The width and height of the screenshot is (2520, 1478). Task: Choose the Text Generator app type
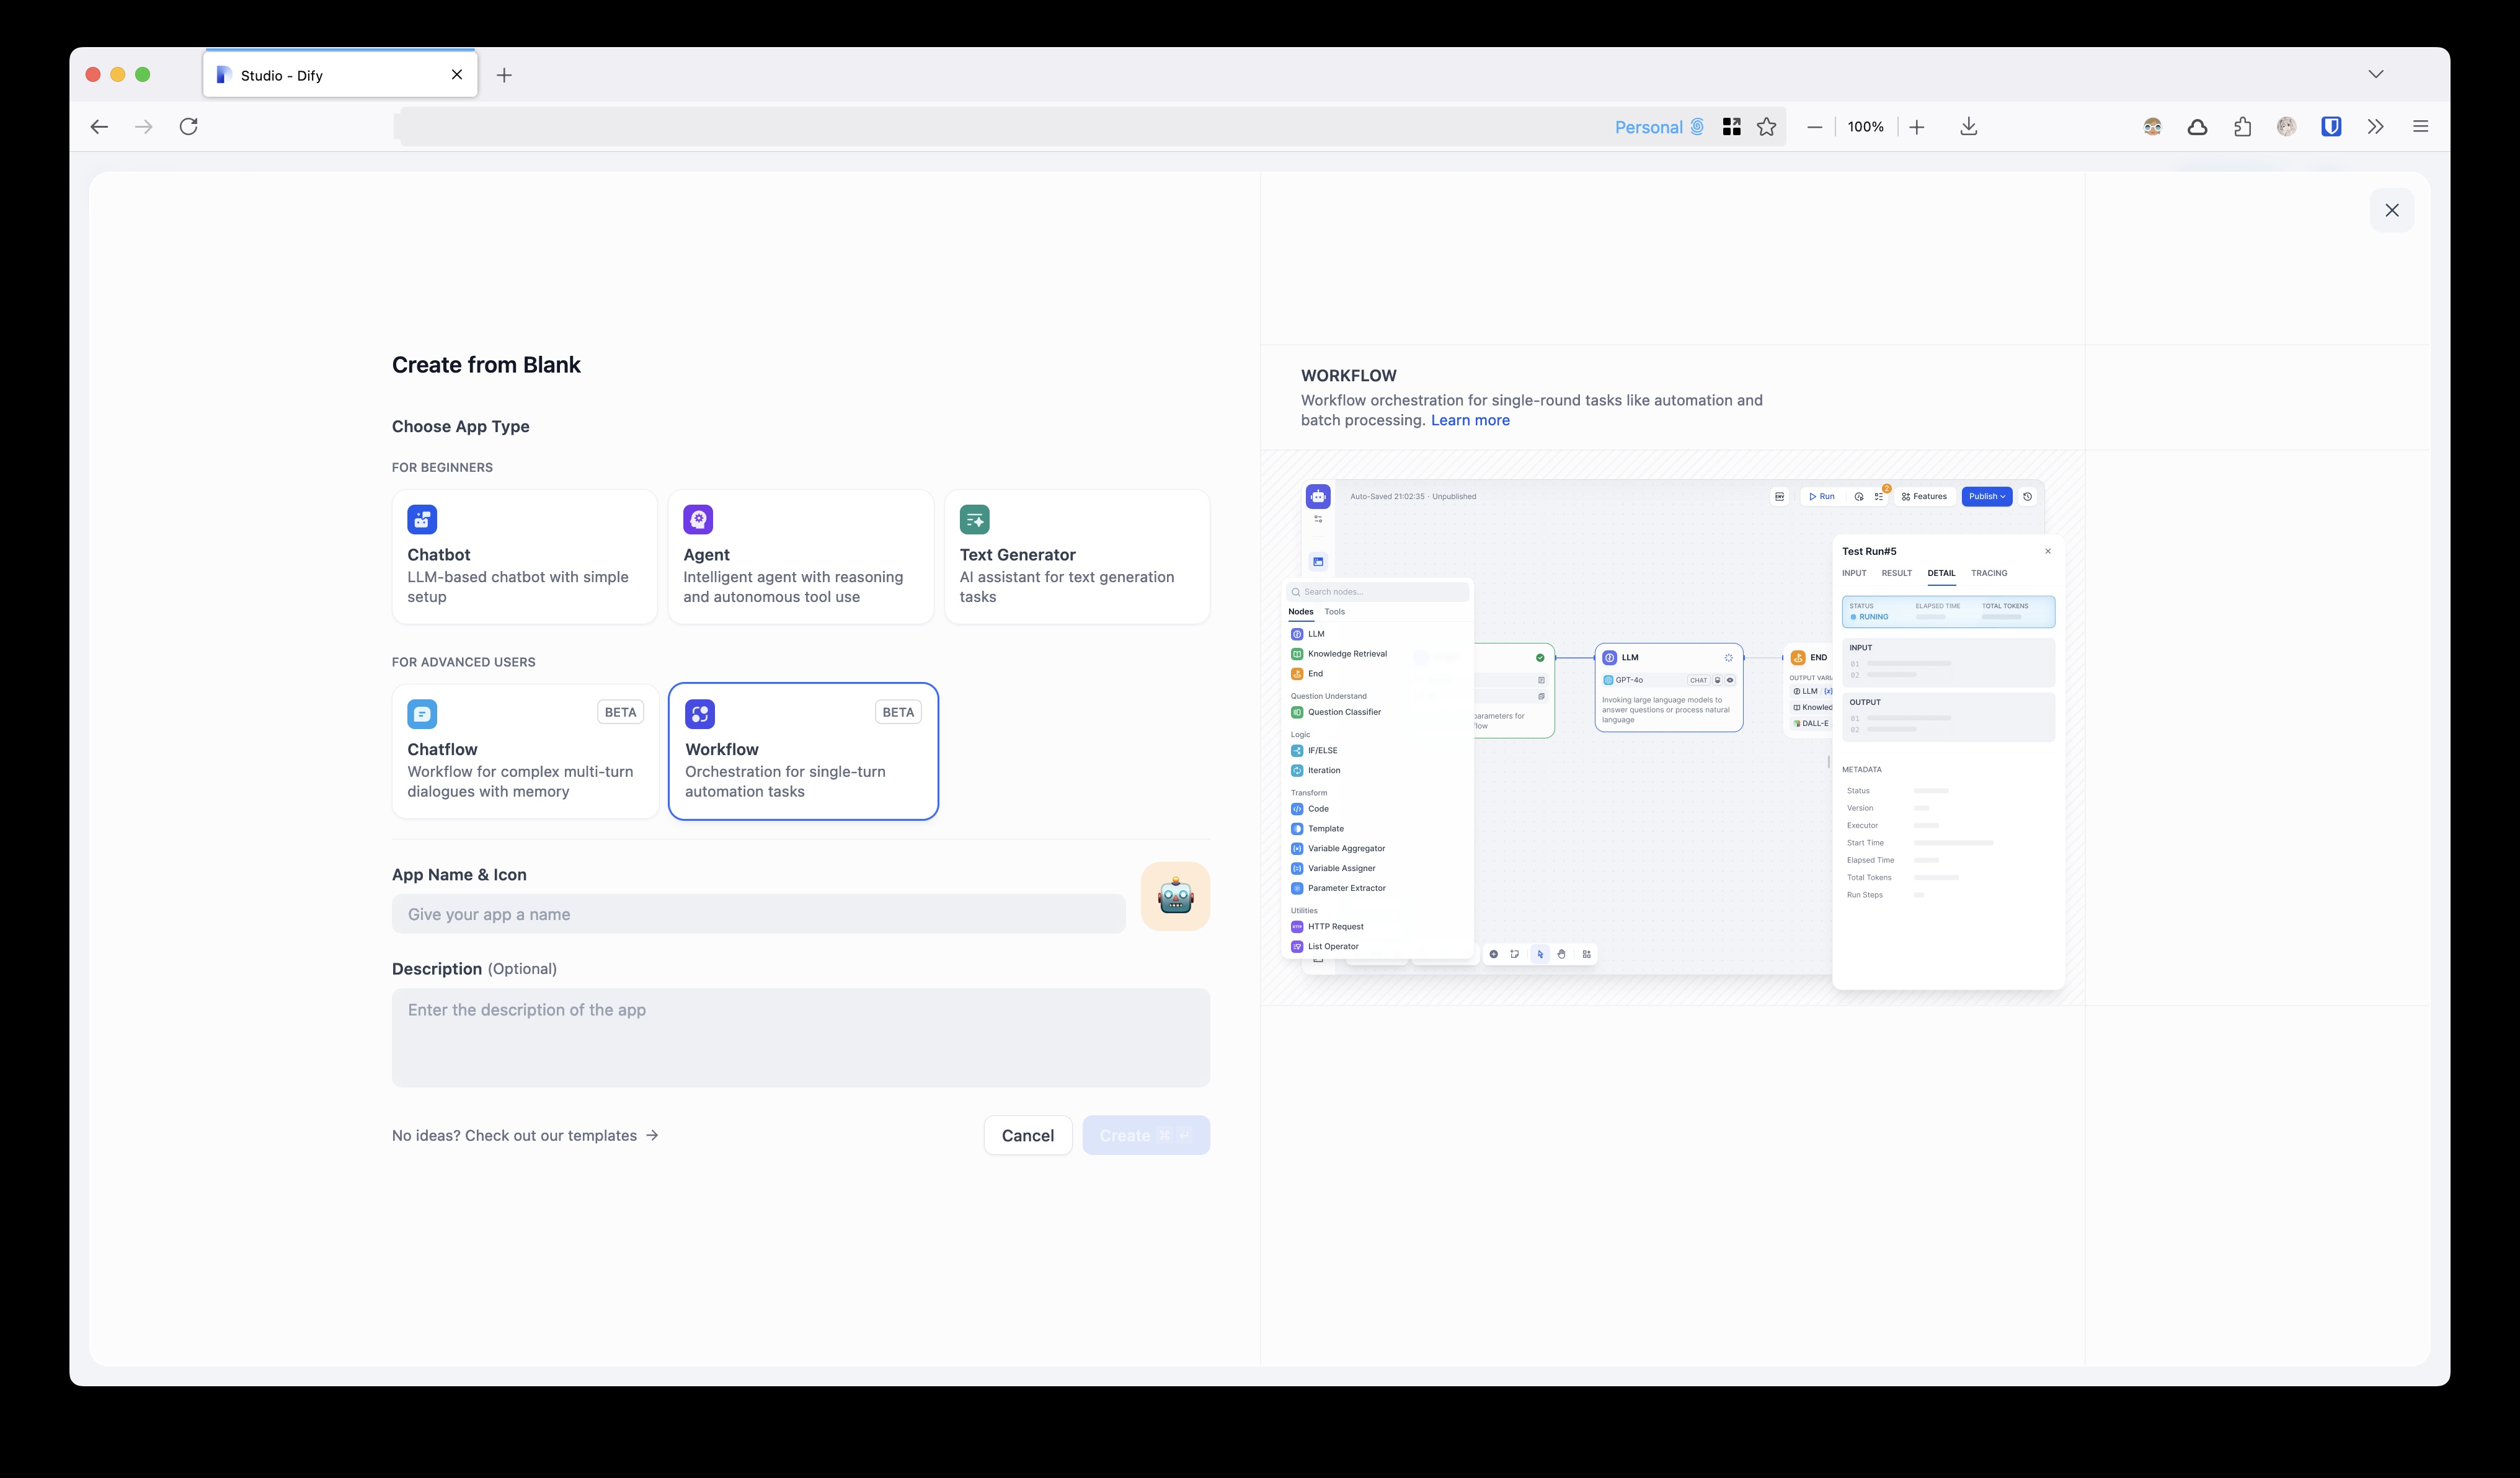click(1077, 557)
